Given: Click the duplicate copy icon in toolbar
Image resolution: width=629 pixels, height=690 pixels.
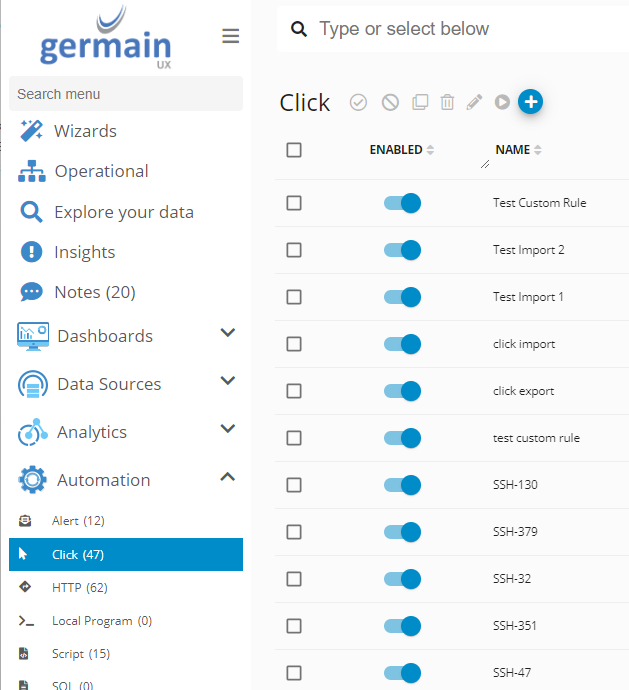Looking at the screenshot, I should coord(420,102).
